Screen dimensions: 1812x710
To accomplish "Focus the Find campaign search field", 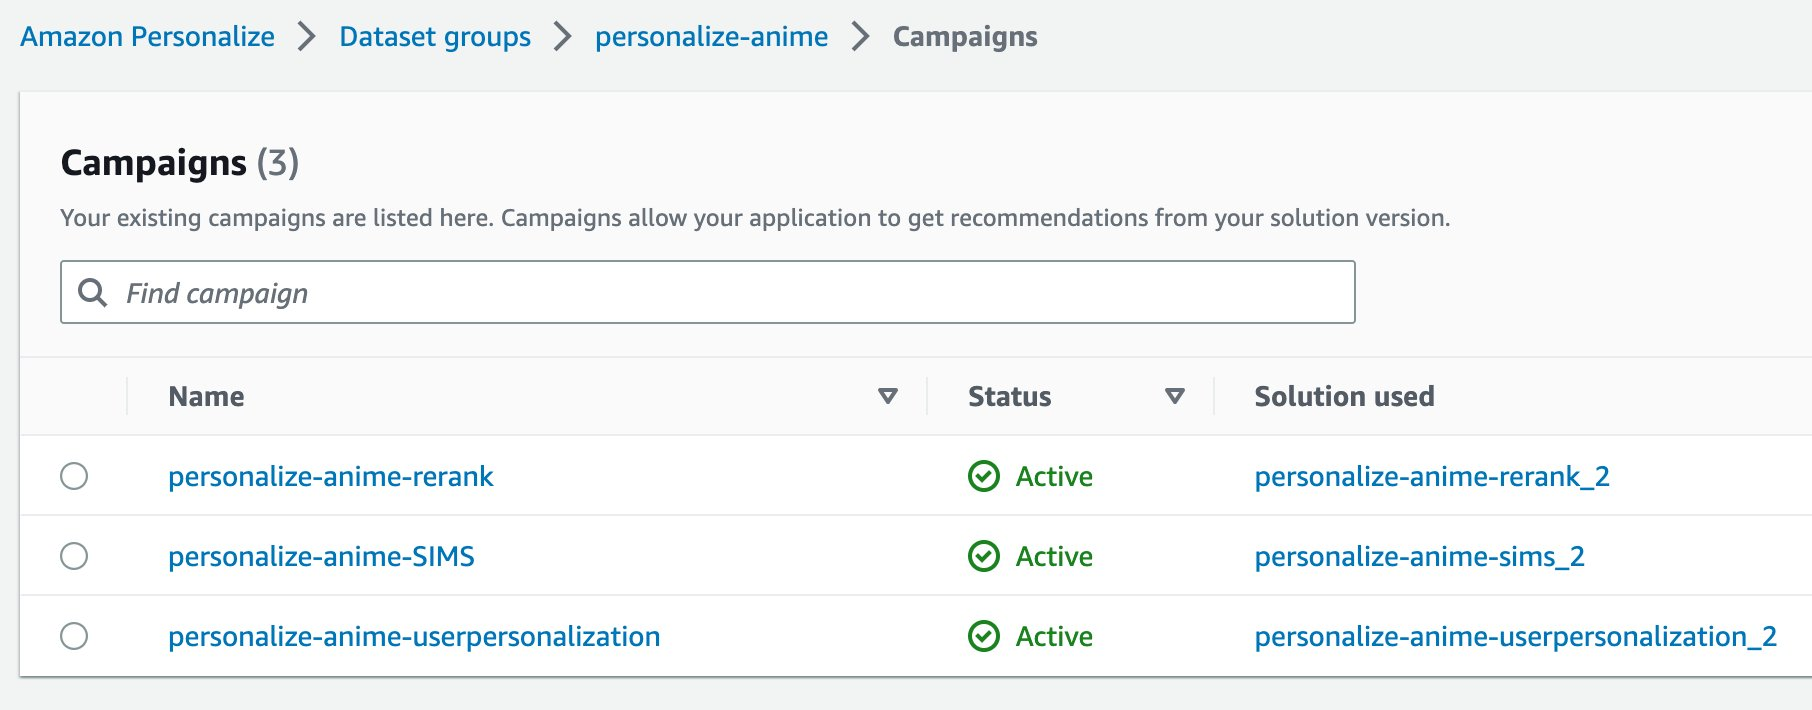I will 730,292.
